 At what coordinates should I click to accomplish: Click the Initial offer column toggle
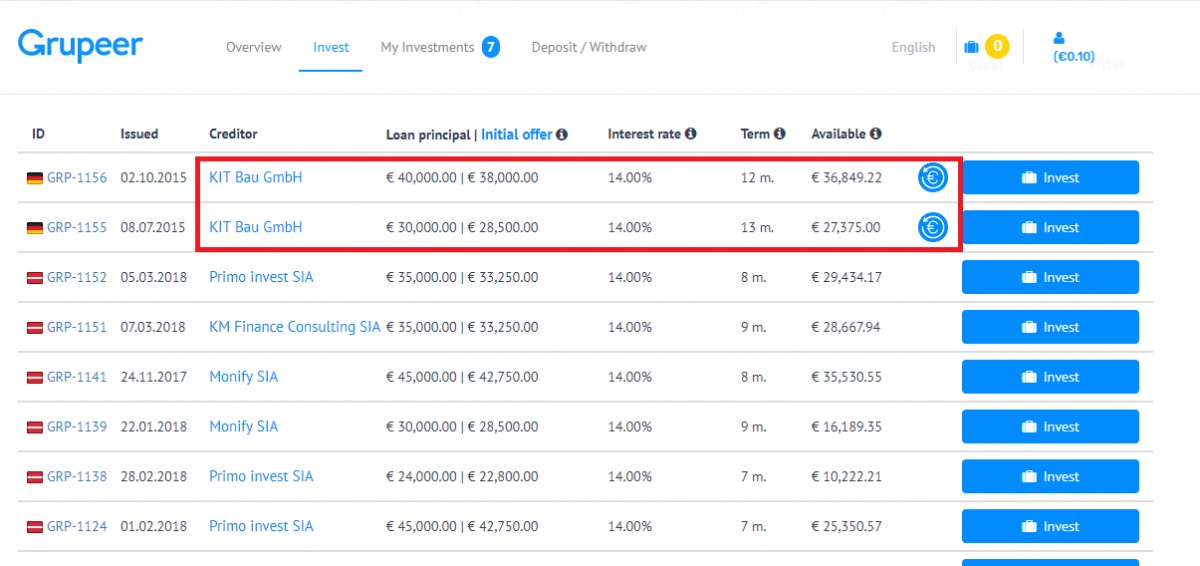click(516, 134)
